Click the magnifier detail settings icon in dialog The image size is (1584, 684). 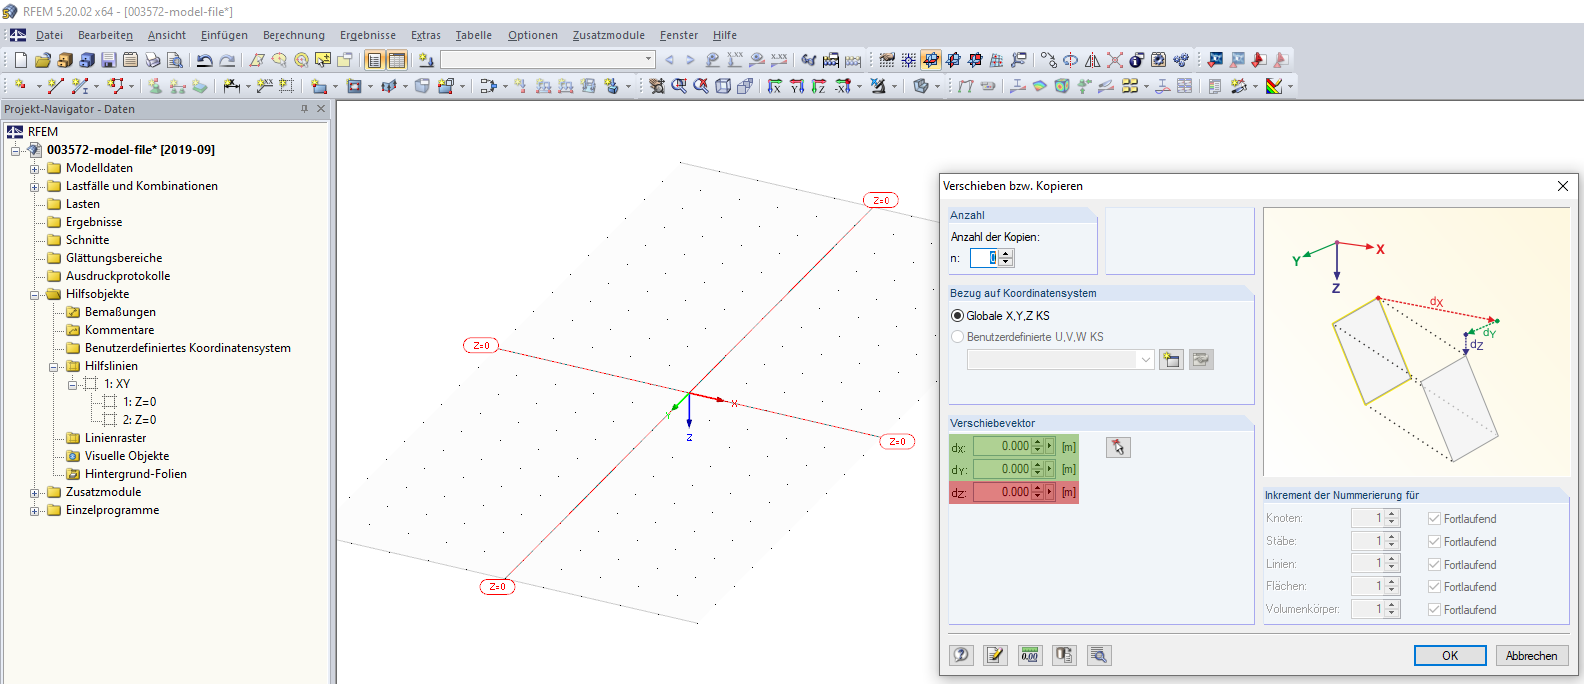click(1099, 655)
